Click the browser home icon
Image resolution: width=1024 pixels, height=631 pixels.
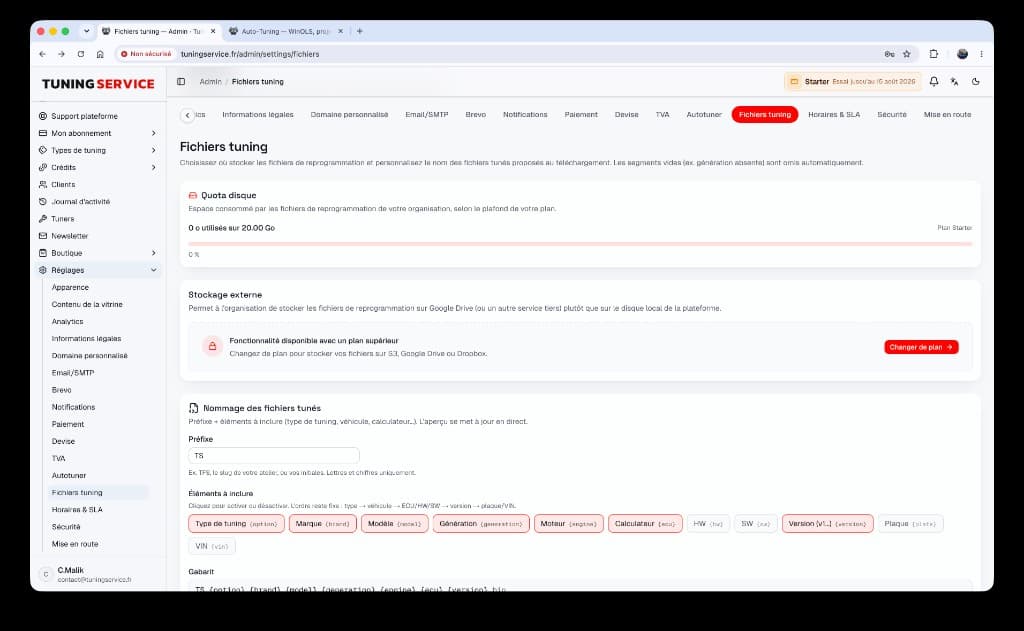(x=100, y=54)
